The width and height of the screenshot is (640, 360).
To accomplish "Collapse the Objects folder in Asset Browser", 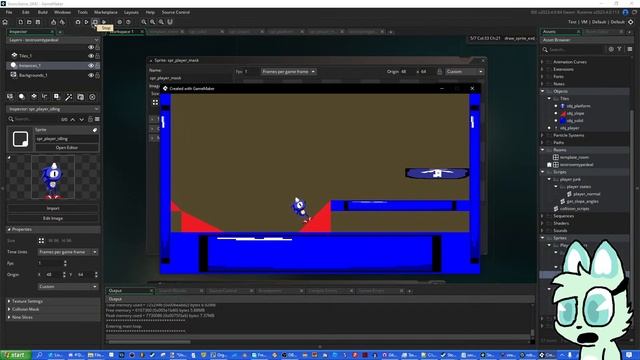I will pyautogui.click(x=542, y=91).
